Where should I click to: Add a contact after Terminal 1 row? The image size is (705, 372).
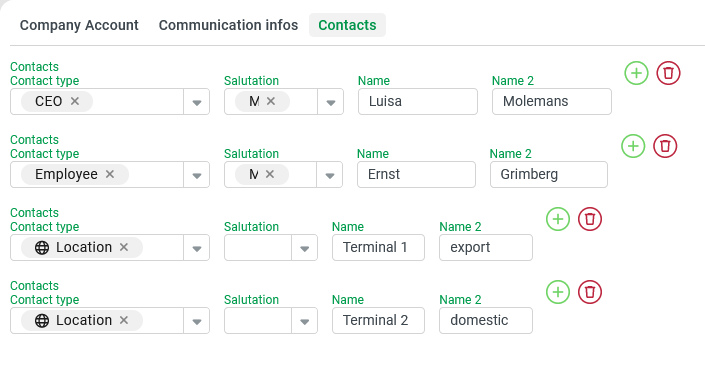point(558,219)
